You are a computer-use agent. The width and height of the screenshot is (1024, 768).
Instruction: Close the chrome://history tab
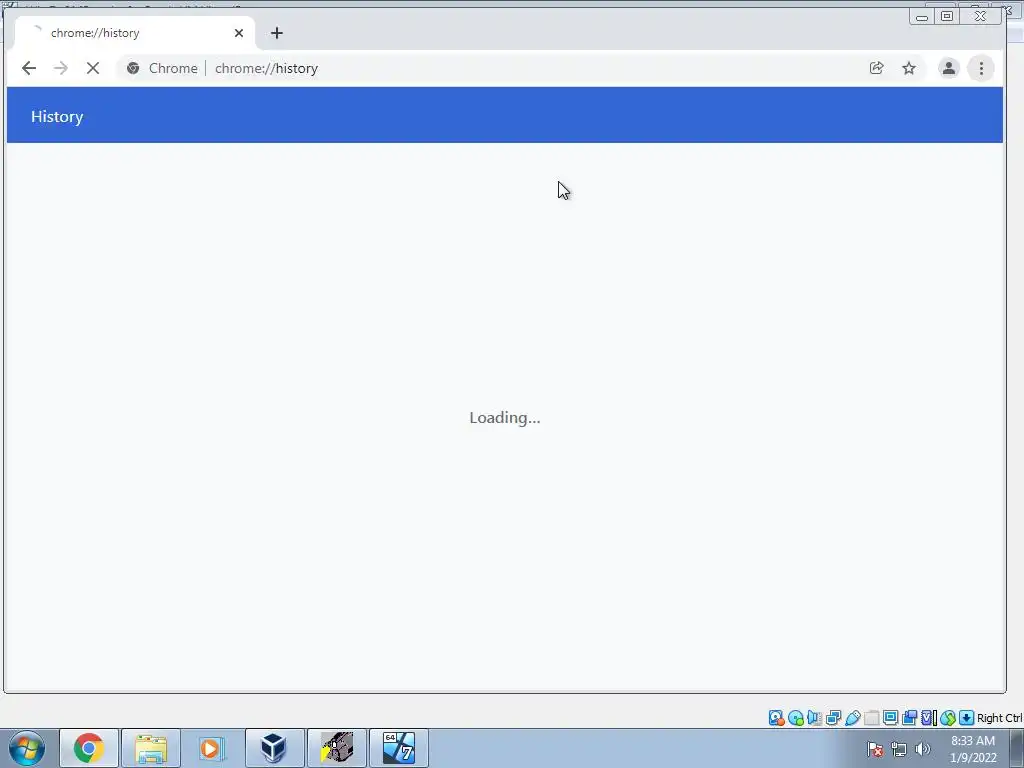click(x=239, y=33)
